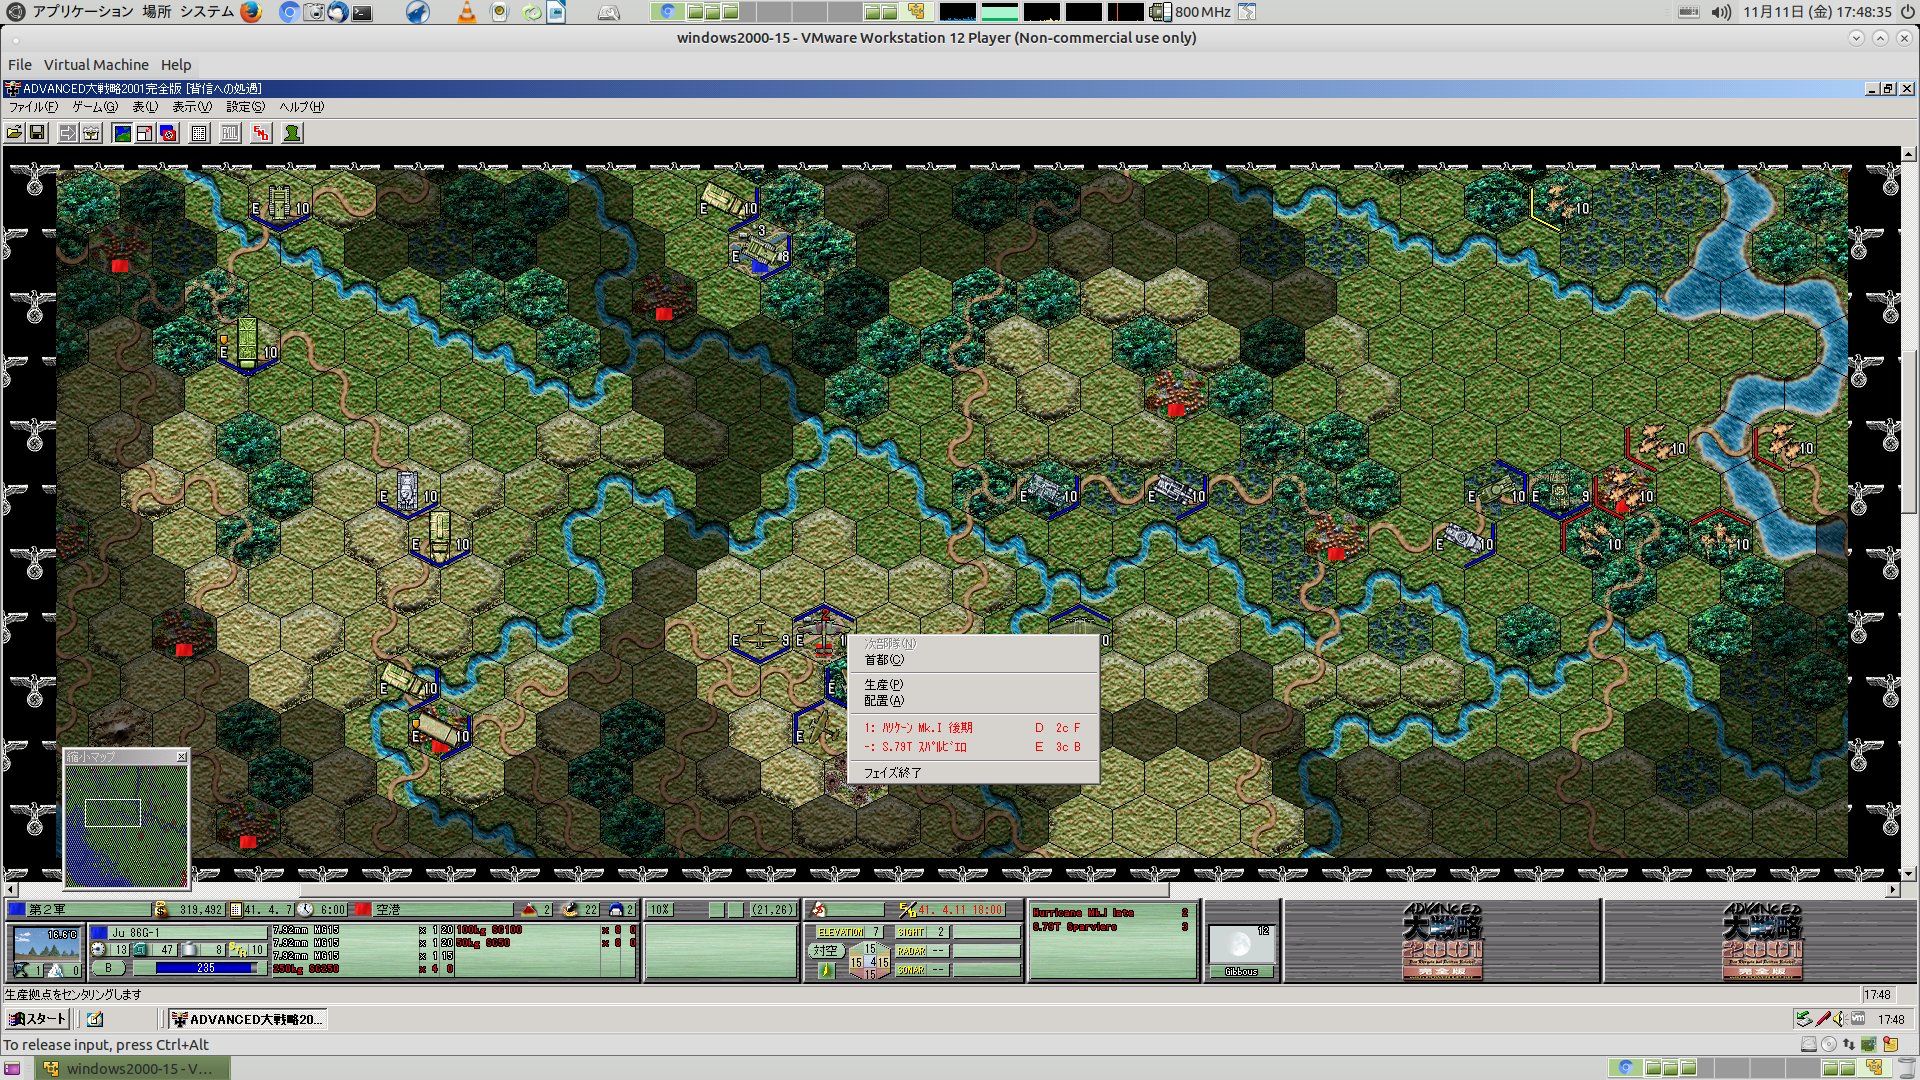Click the volume speaker icon in top panel
The height and width of the screenshot is (1080, 1920).
[x=1720, y=12]
